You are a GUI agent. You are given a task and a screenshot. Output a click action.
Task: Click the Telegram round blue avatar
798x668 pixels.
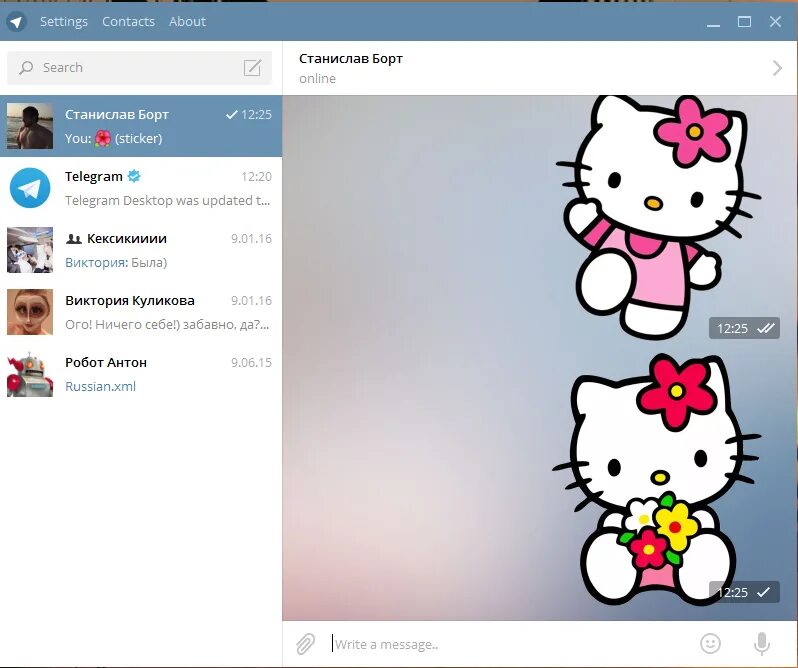coord(30,188)
